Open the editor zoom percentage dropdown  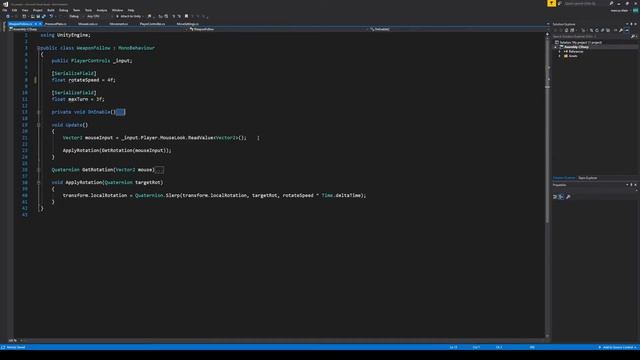(x=13, y=340)
